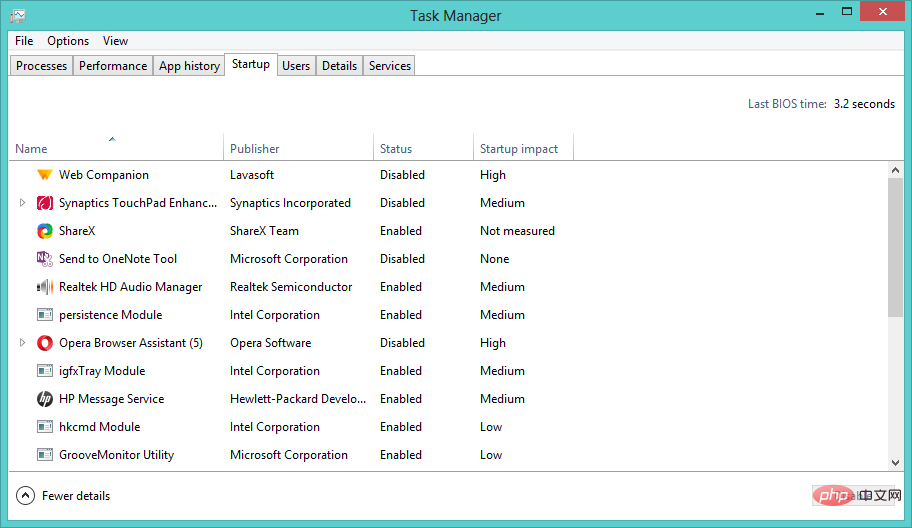Open the Services tab
Image resolution: width=912 pixels, height=528 pixels.
389,66
